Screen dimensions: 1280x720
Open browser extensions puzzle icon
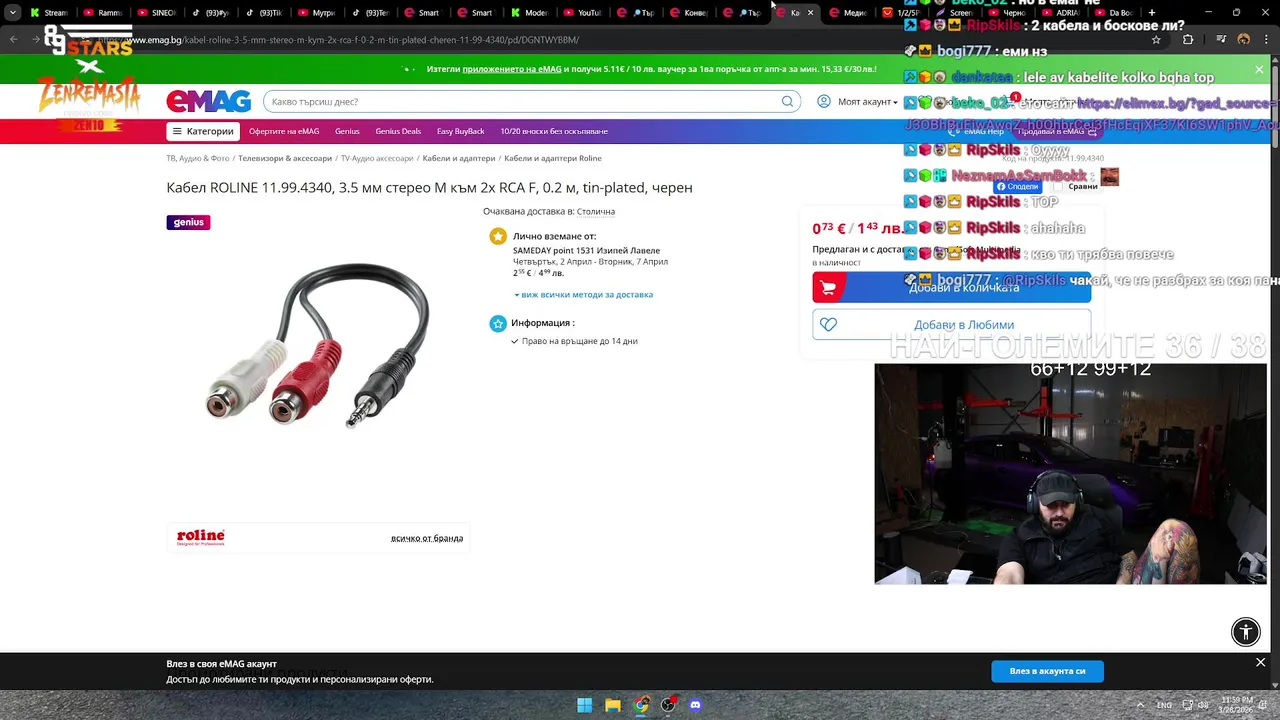pos(1188,40)
